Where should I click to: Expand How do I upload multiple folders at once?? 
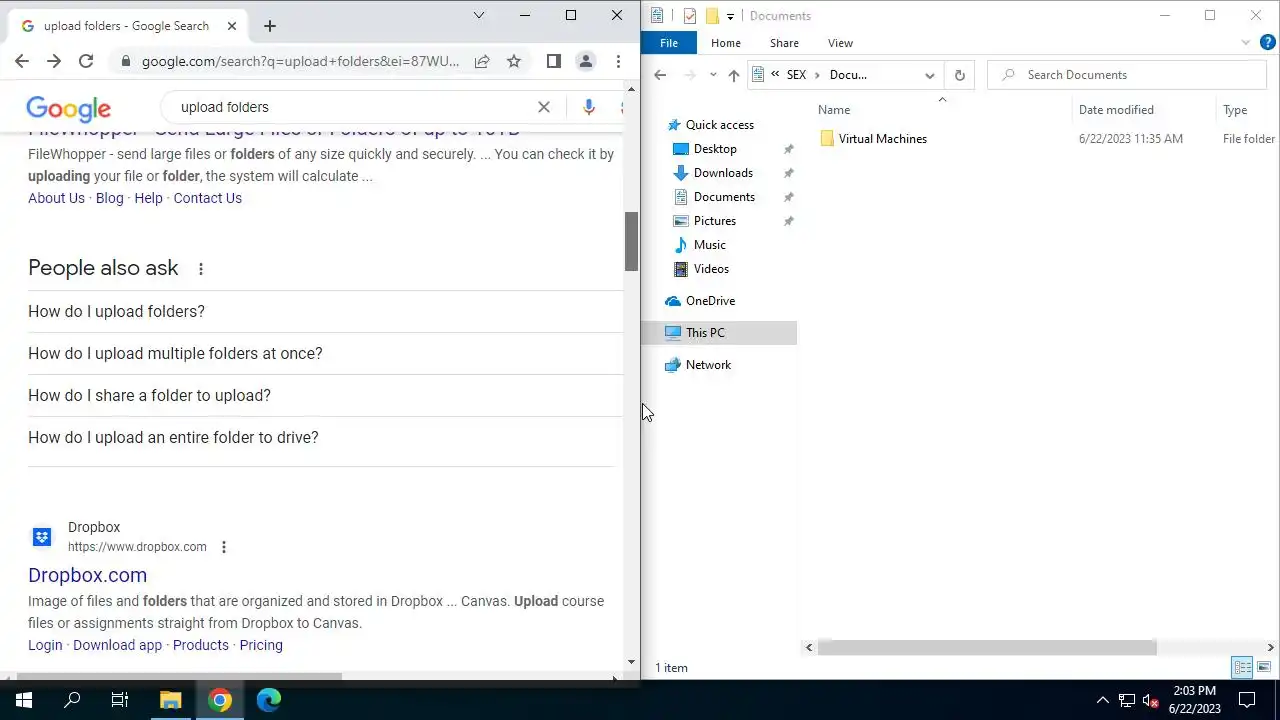(325, 353)
